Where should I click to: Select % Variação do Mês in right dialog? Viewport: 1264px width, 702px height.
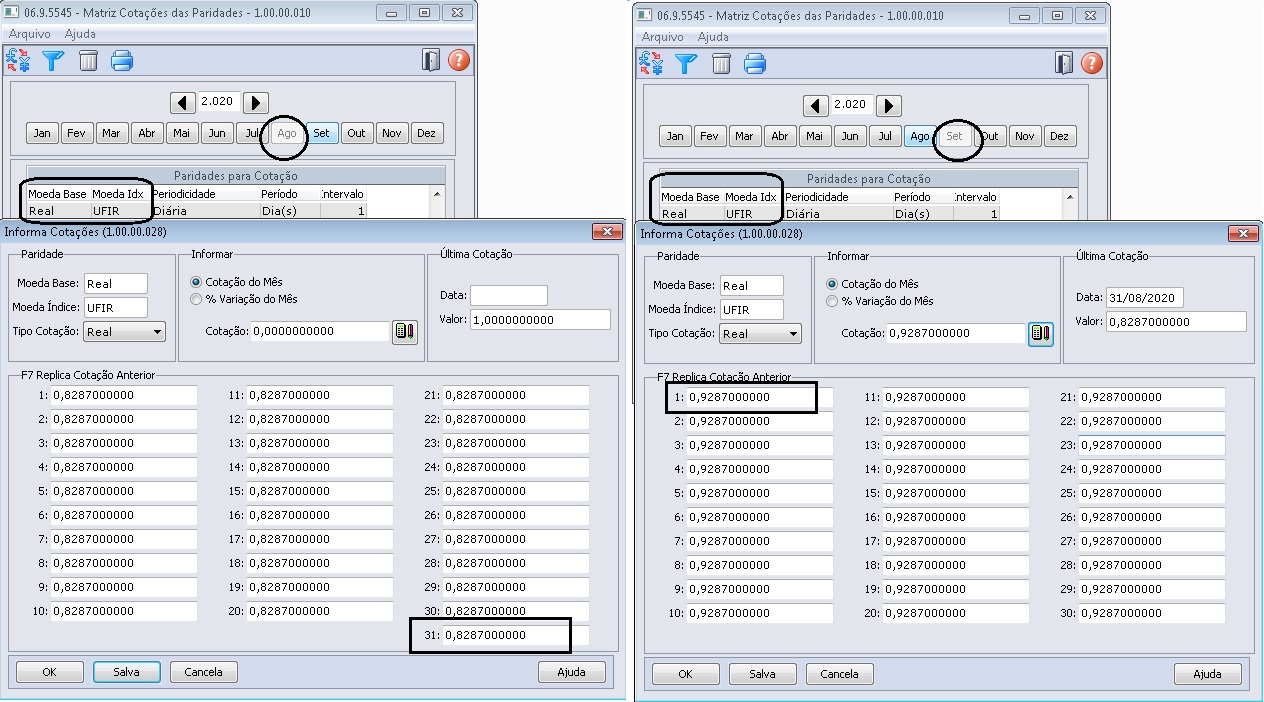(832, 301)
